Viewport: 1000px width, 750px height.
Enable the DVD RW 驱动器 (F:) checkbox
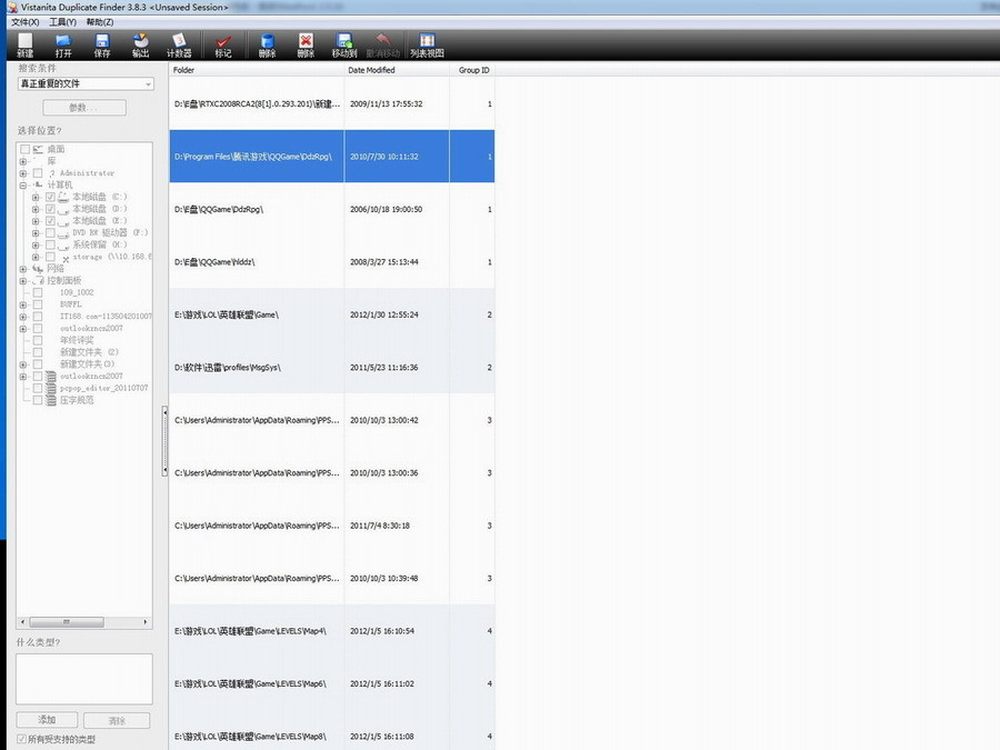(x=50, y=233)
